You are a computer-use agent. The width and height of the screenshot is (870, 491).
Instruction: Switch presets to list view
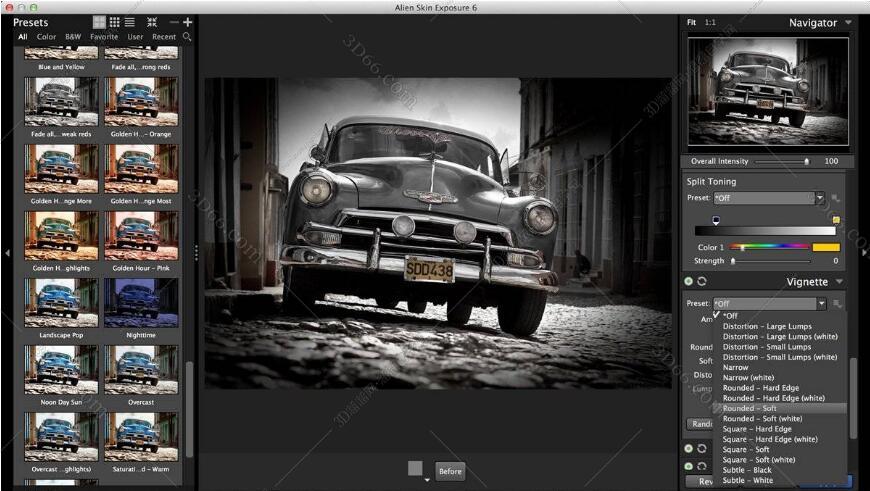pyautogui.click(x=130, y=22)
